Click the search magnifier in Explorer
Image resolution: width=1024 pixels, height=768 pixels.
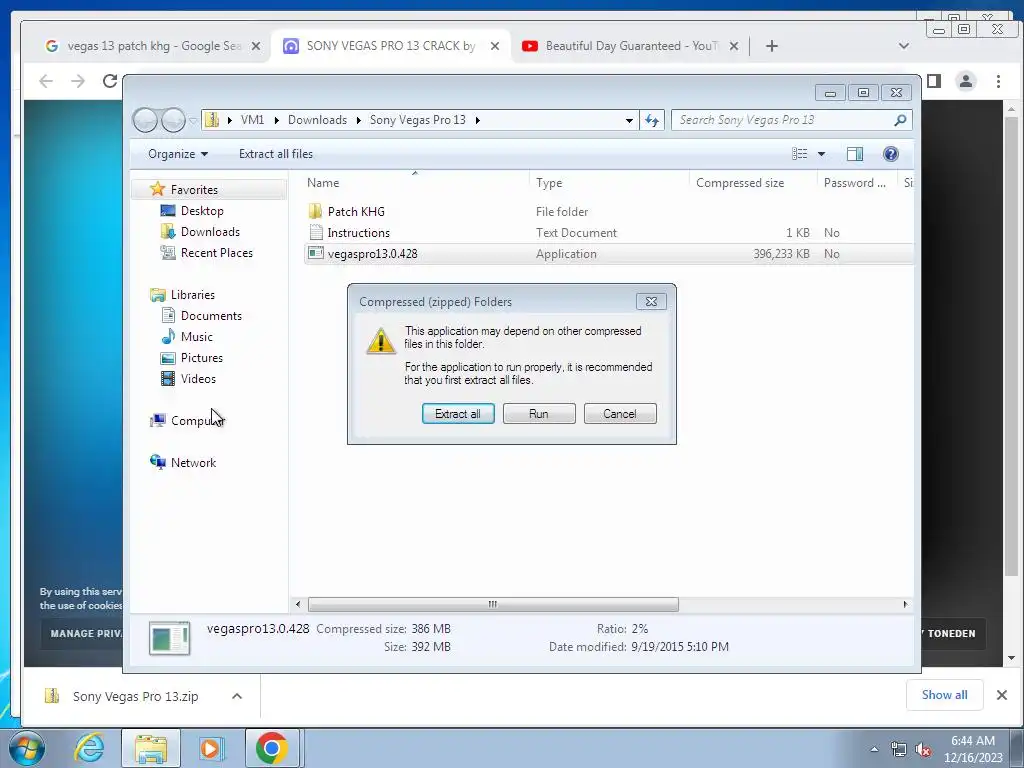click(900, 120)
